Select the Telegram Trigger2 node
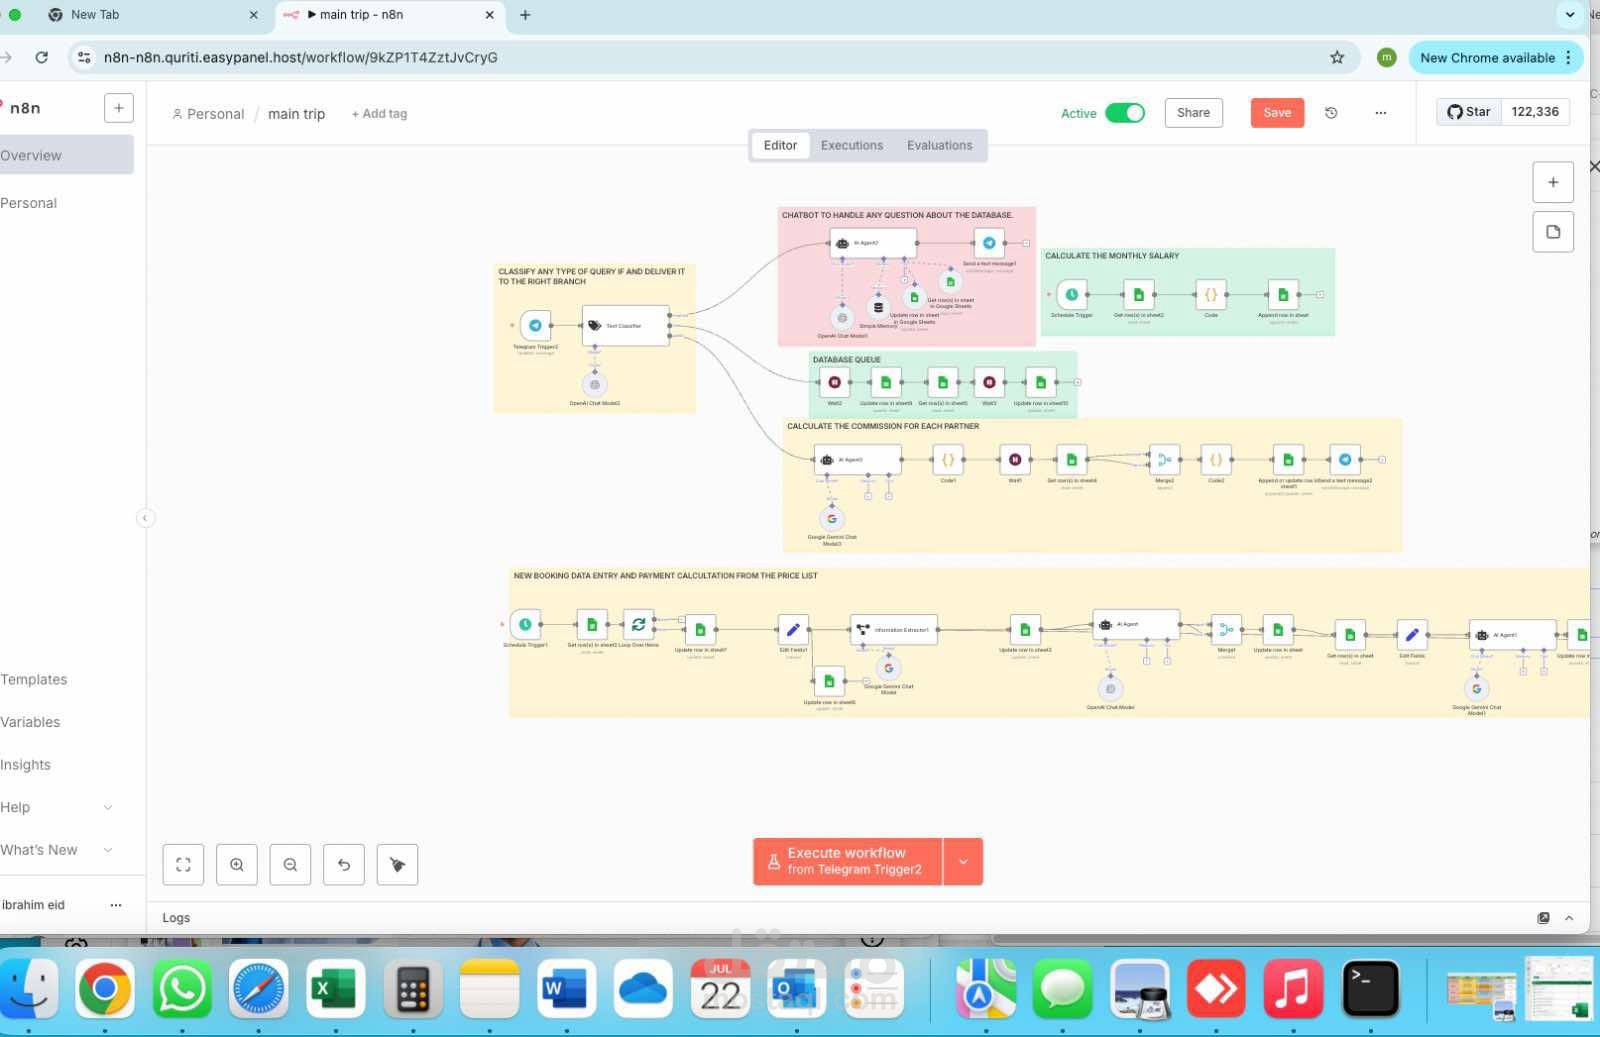Screen dimensions: 1600x1037 pos(535,325)
